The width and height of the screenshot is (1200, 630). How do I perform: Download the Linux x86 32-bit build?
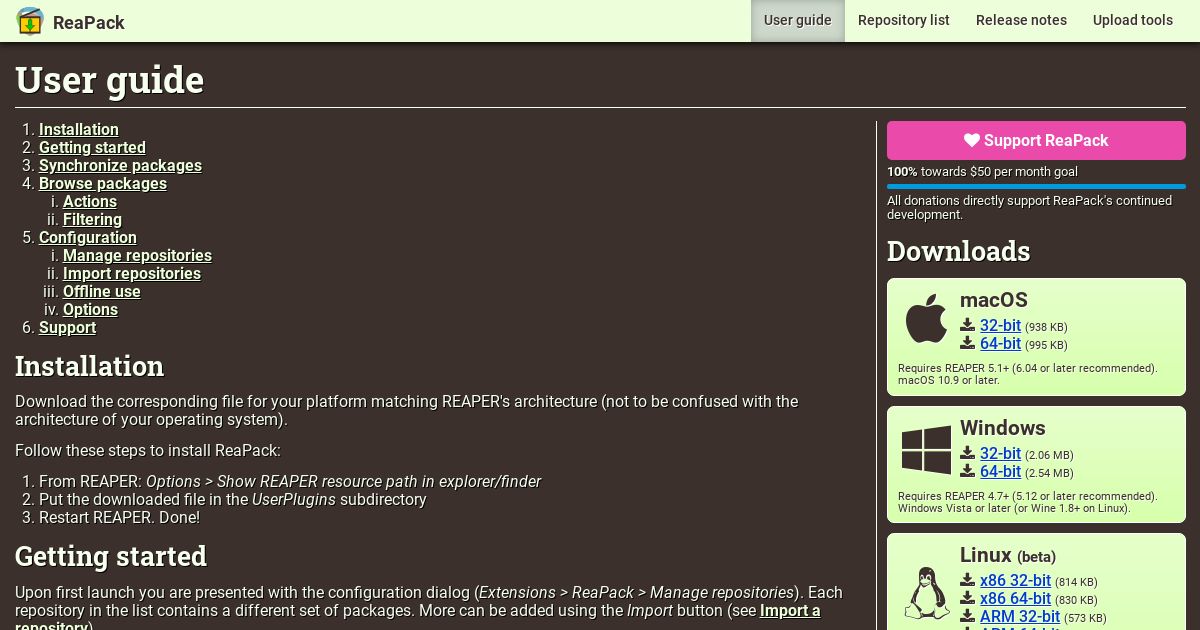(x=1015, y=580)
